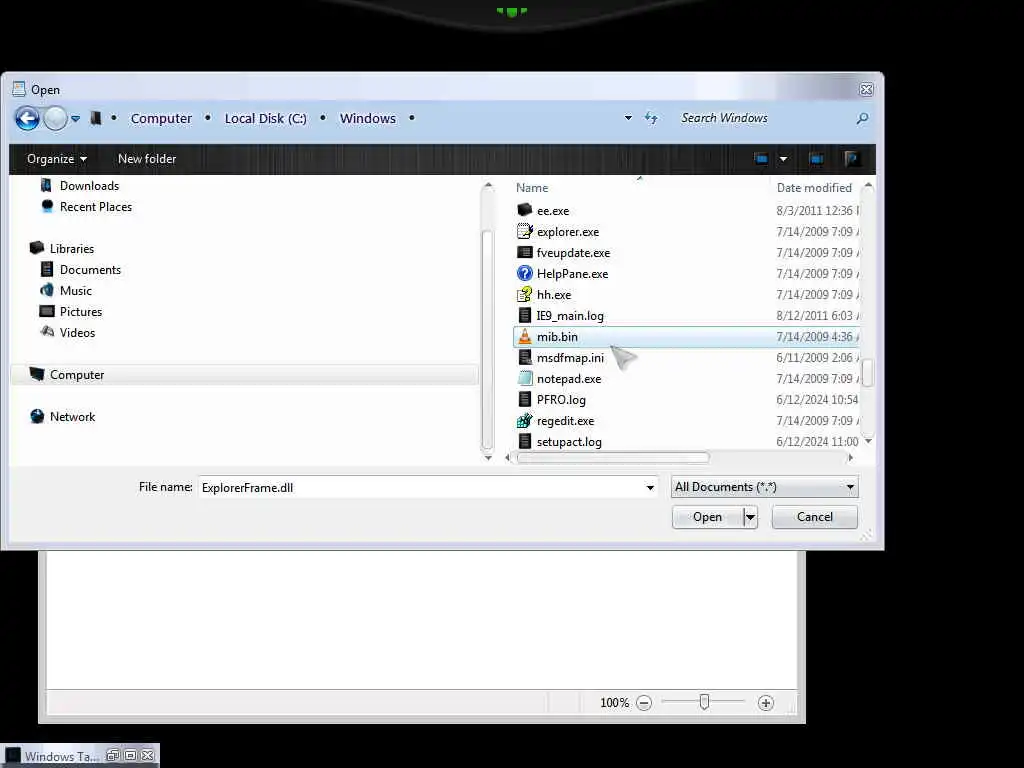The height and width of the screenshot is (768, 1024).
Task: Open Downloads in the navigation pane
Action: 89,185
